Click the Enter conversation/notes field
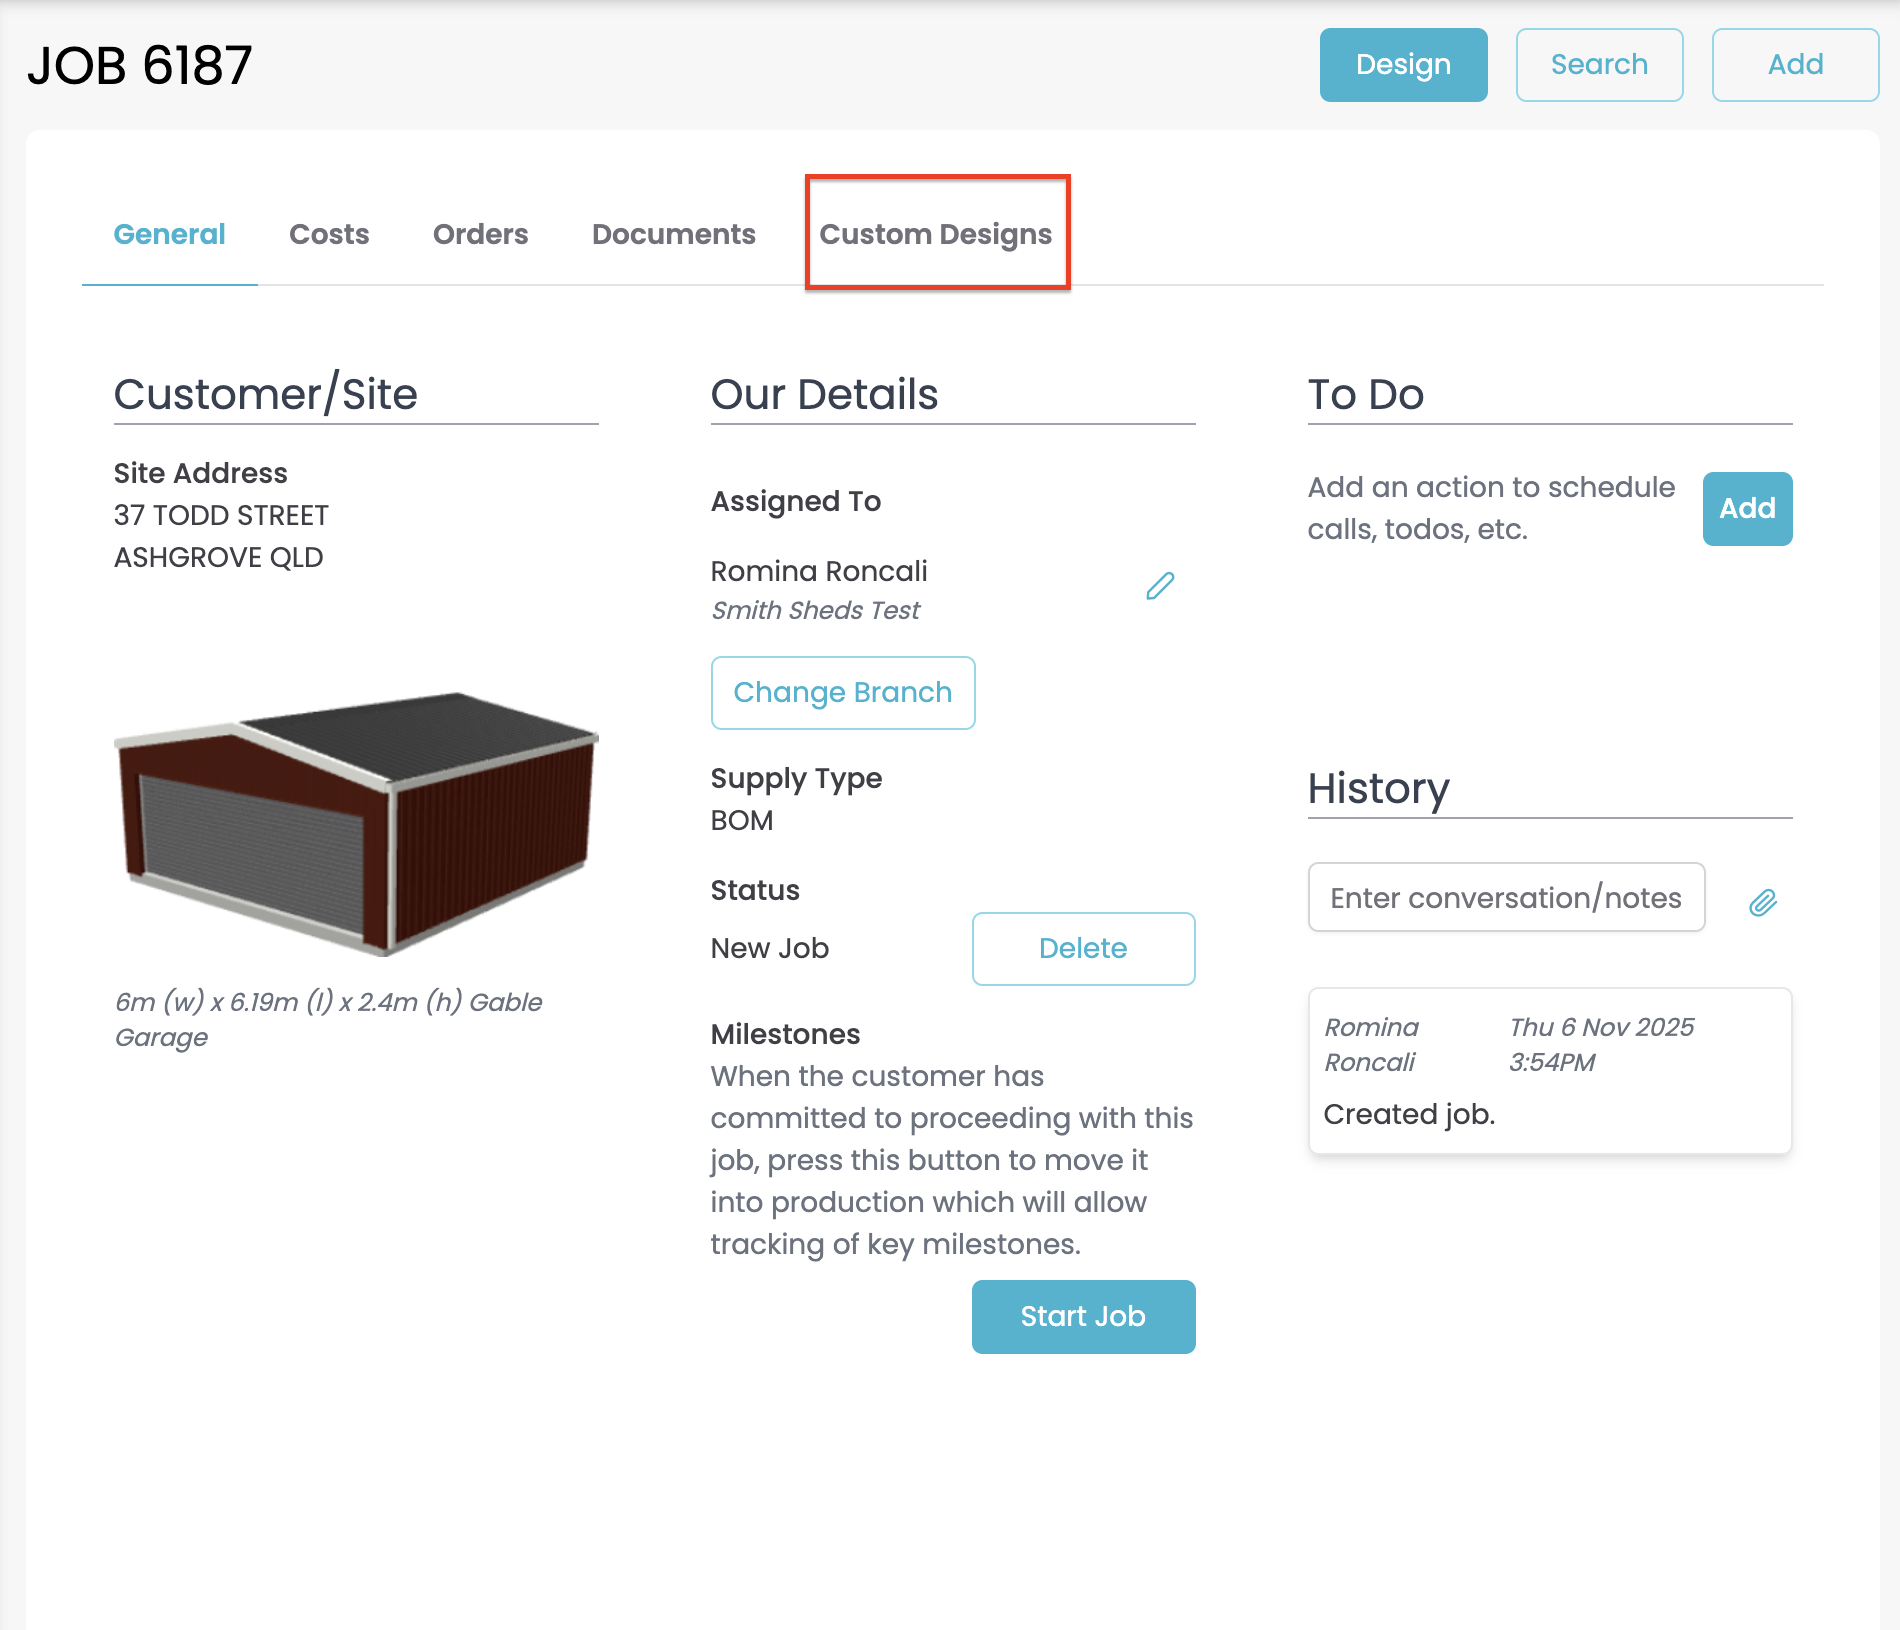The height and width of the screenshot is (1630, 1900). [1506, 898]
